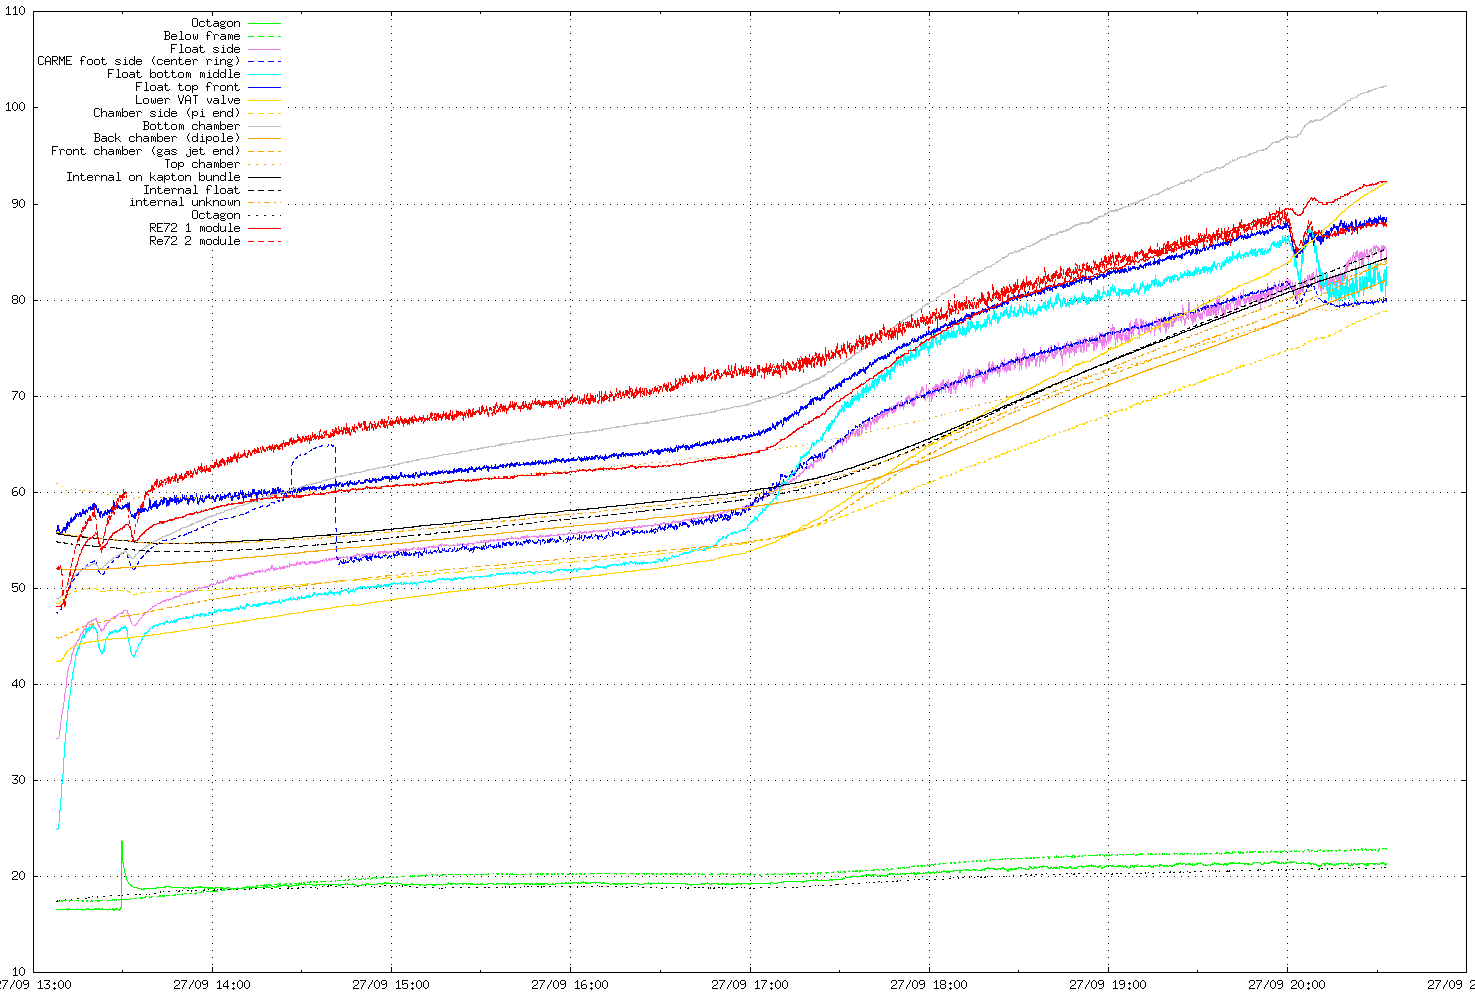Click the 'Float top front' legend label
The image size is (1475, 994).
pos(188,87)
